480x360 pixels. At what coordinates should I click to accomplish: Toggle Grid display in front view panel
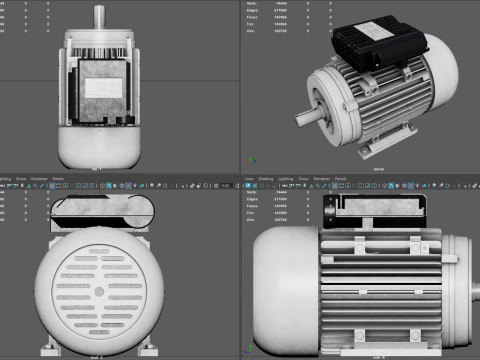point(52,186)
